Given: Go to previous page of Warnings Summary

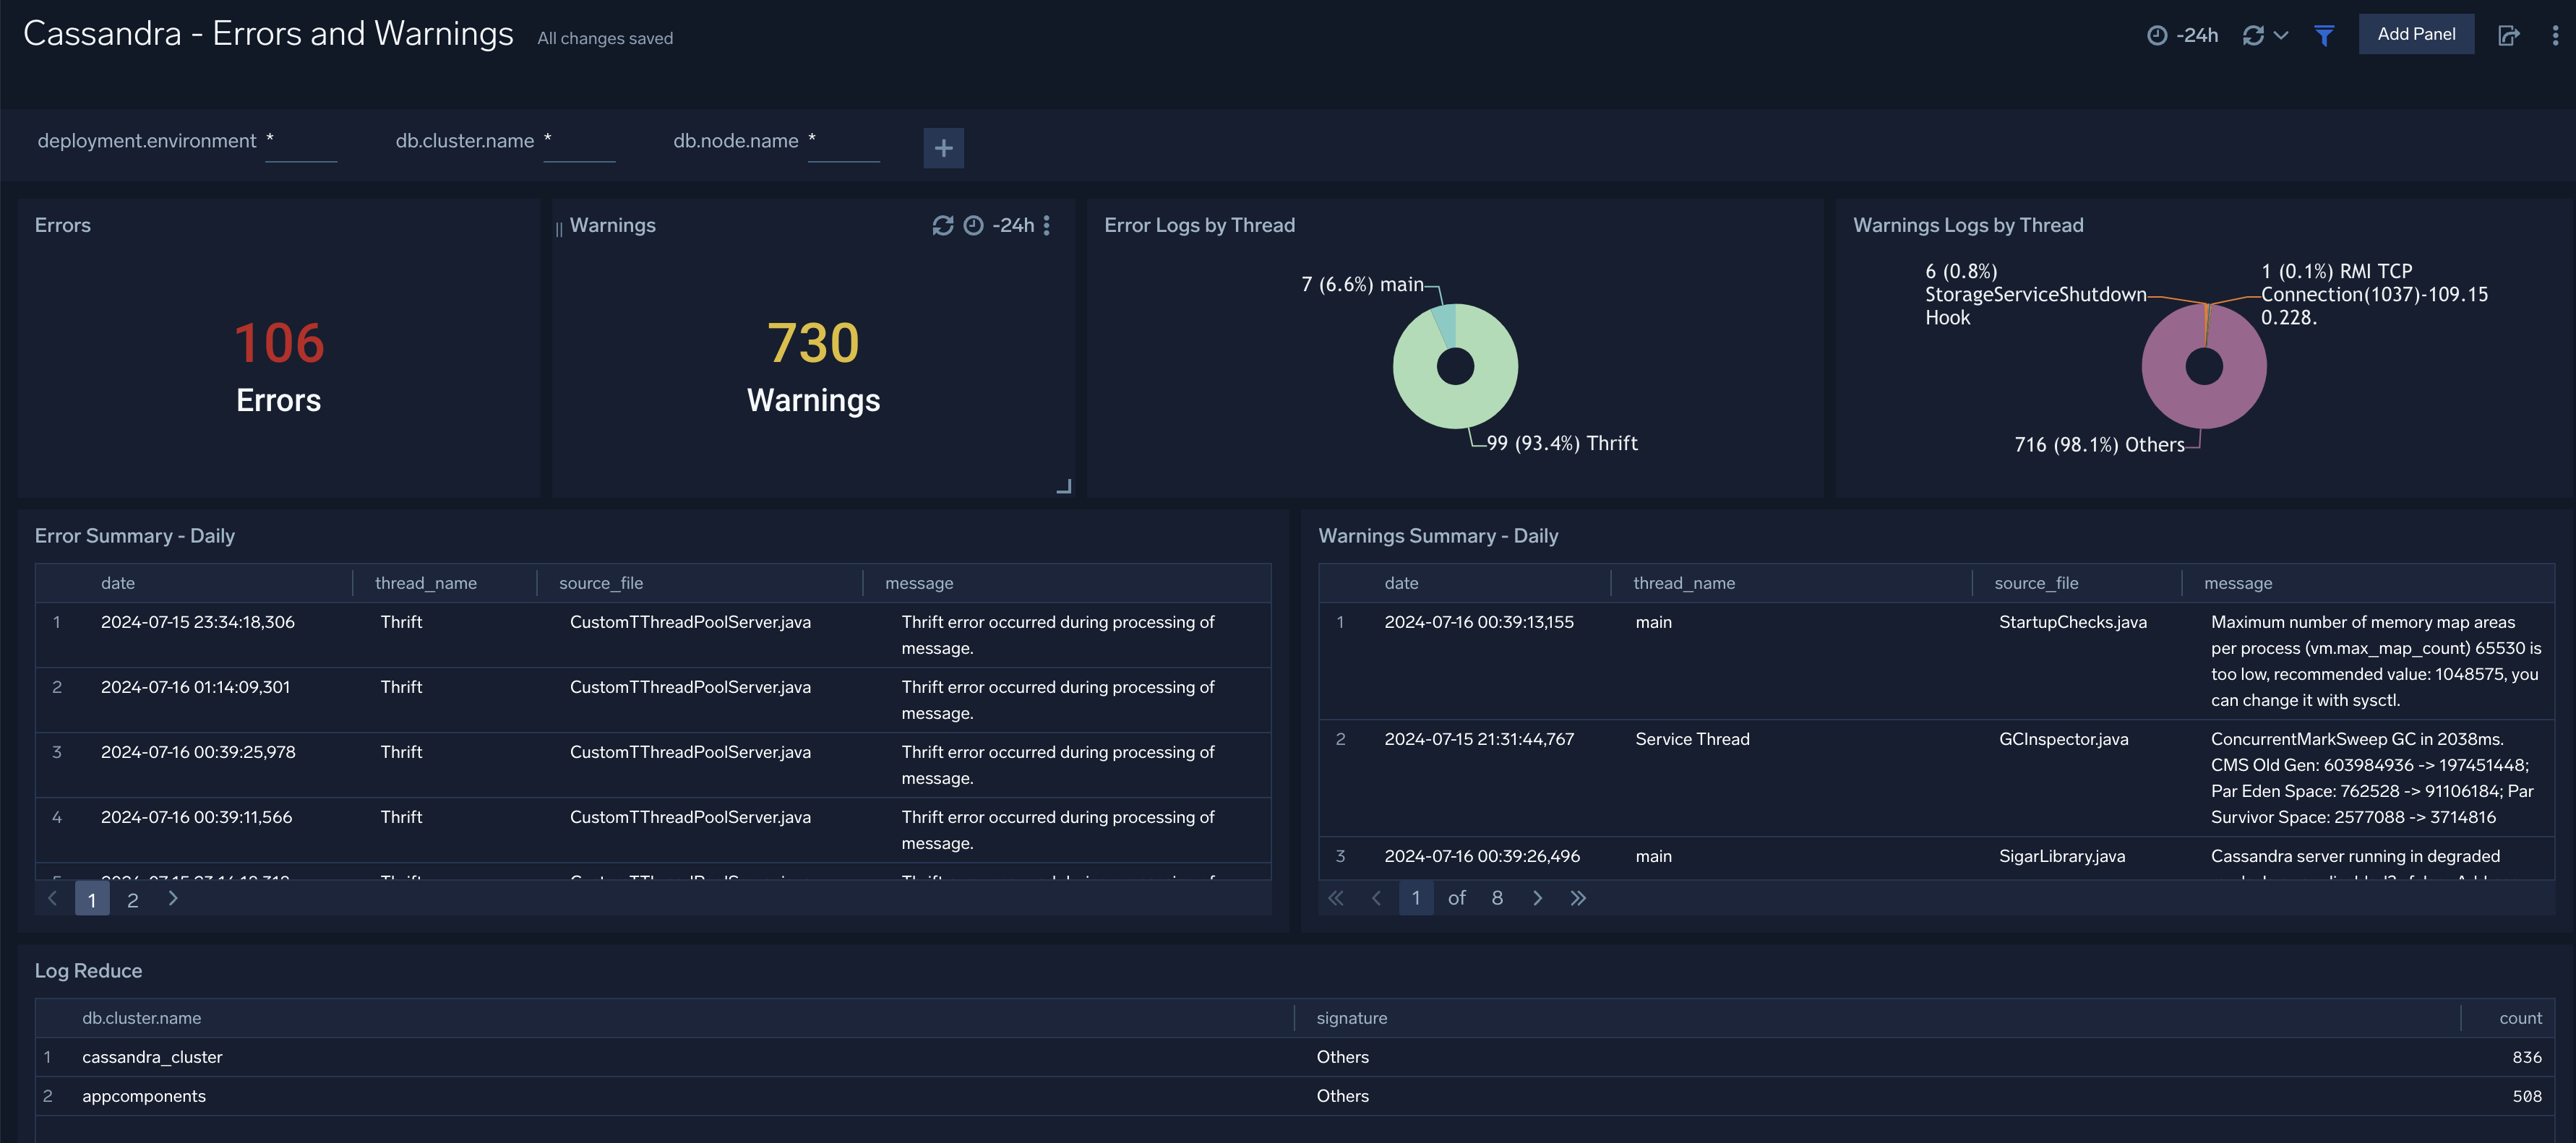Looking at the screenshot, I should coord(1376,898).
